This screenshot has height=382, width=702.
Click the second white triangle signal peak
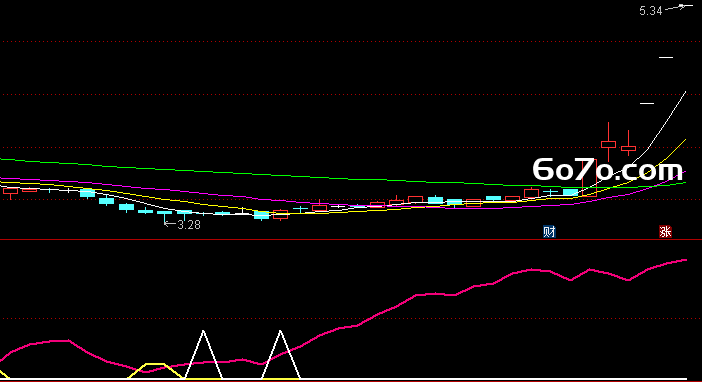[280, 332]
